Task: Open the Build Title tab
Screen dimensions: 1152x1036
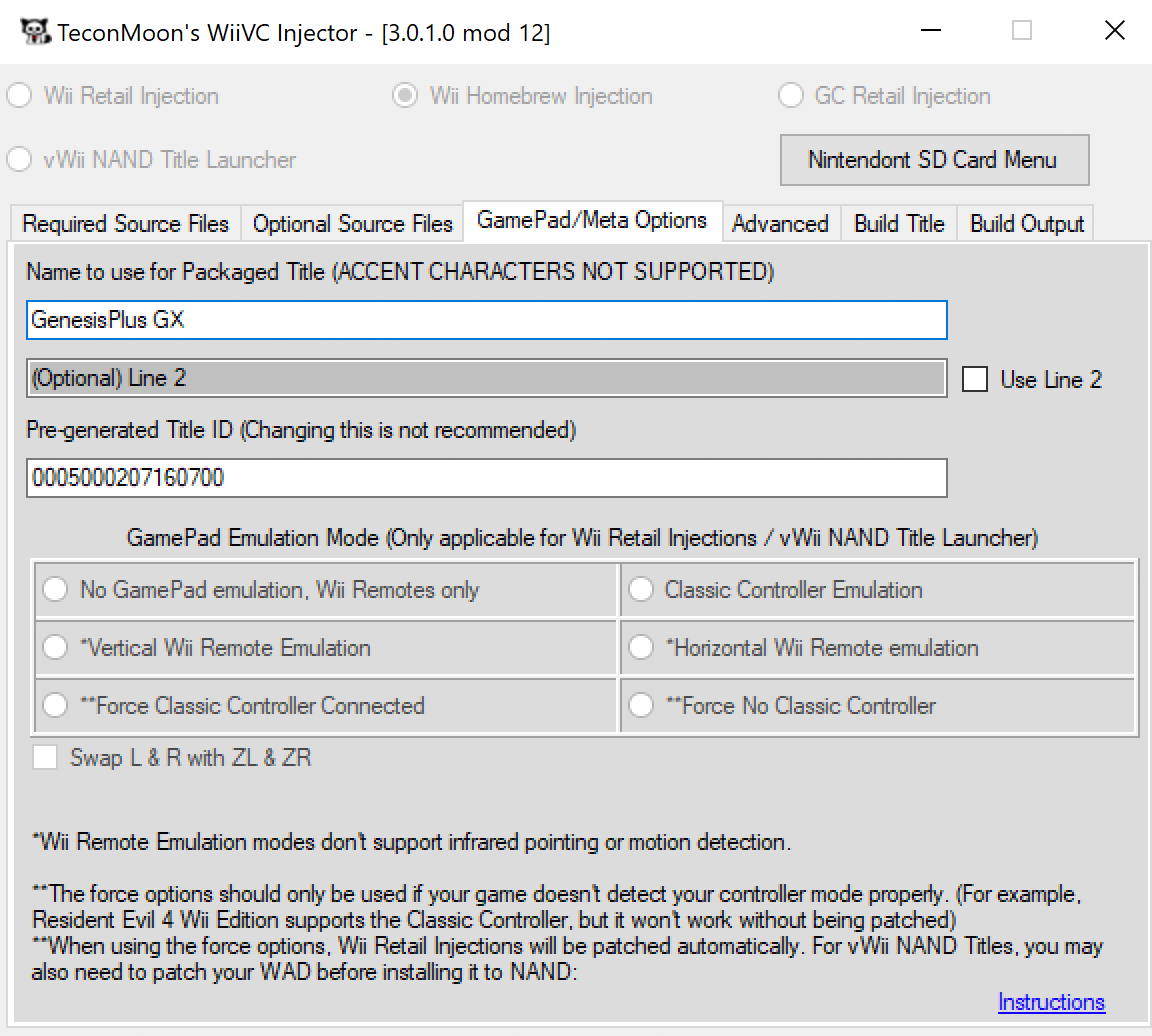Action: point(899,223)
